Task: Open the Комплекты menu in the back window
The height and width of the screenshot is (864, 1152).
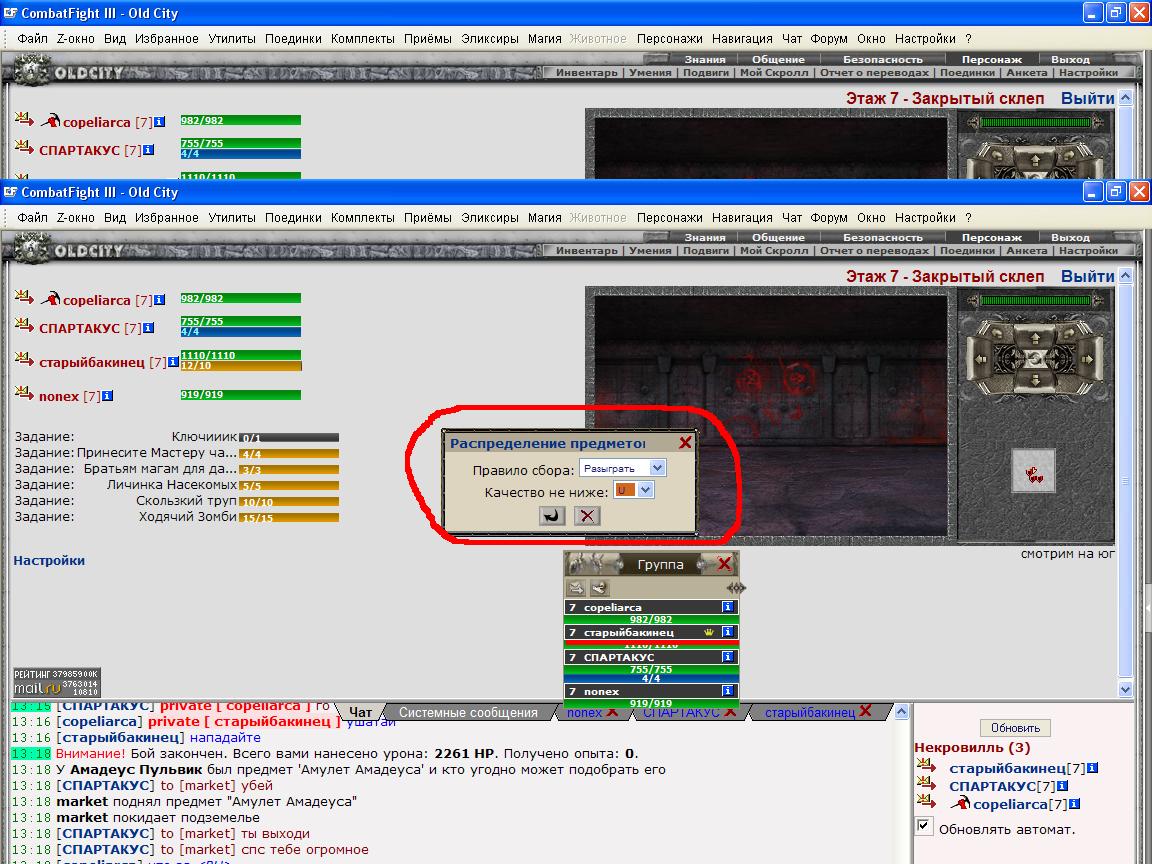Action: point(362,38)
